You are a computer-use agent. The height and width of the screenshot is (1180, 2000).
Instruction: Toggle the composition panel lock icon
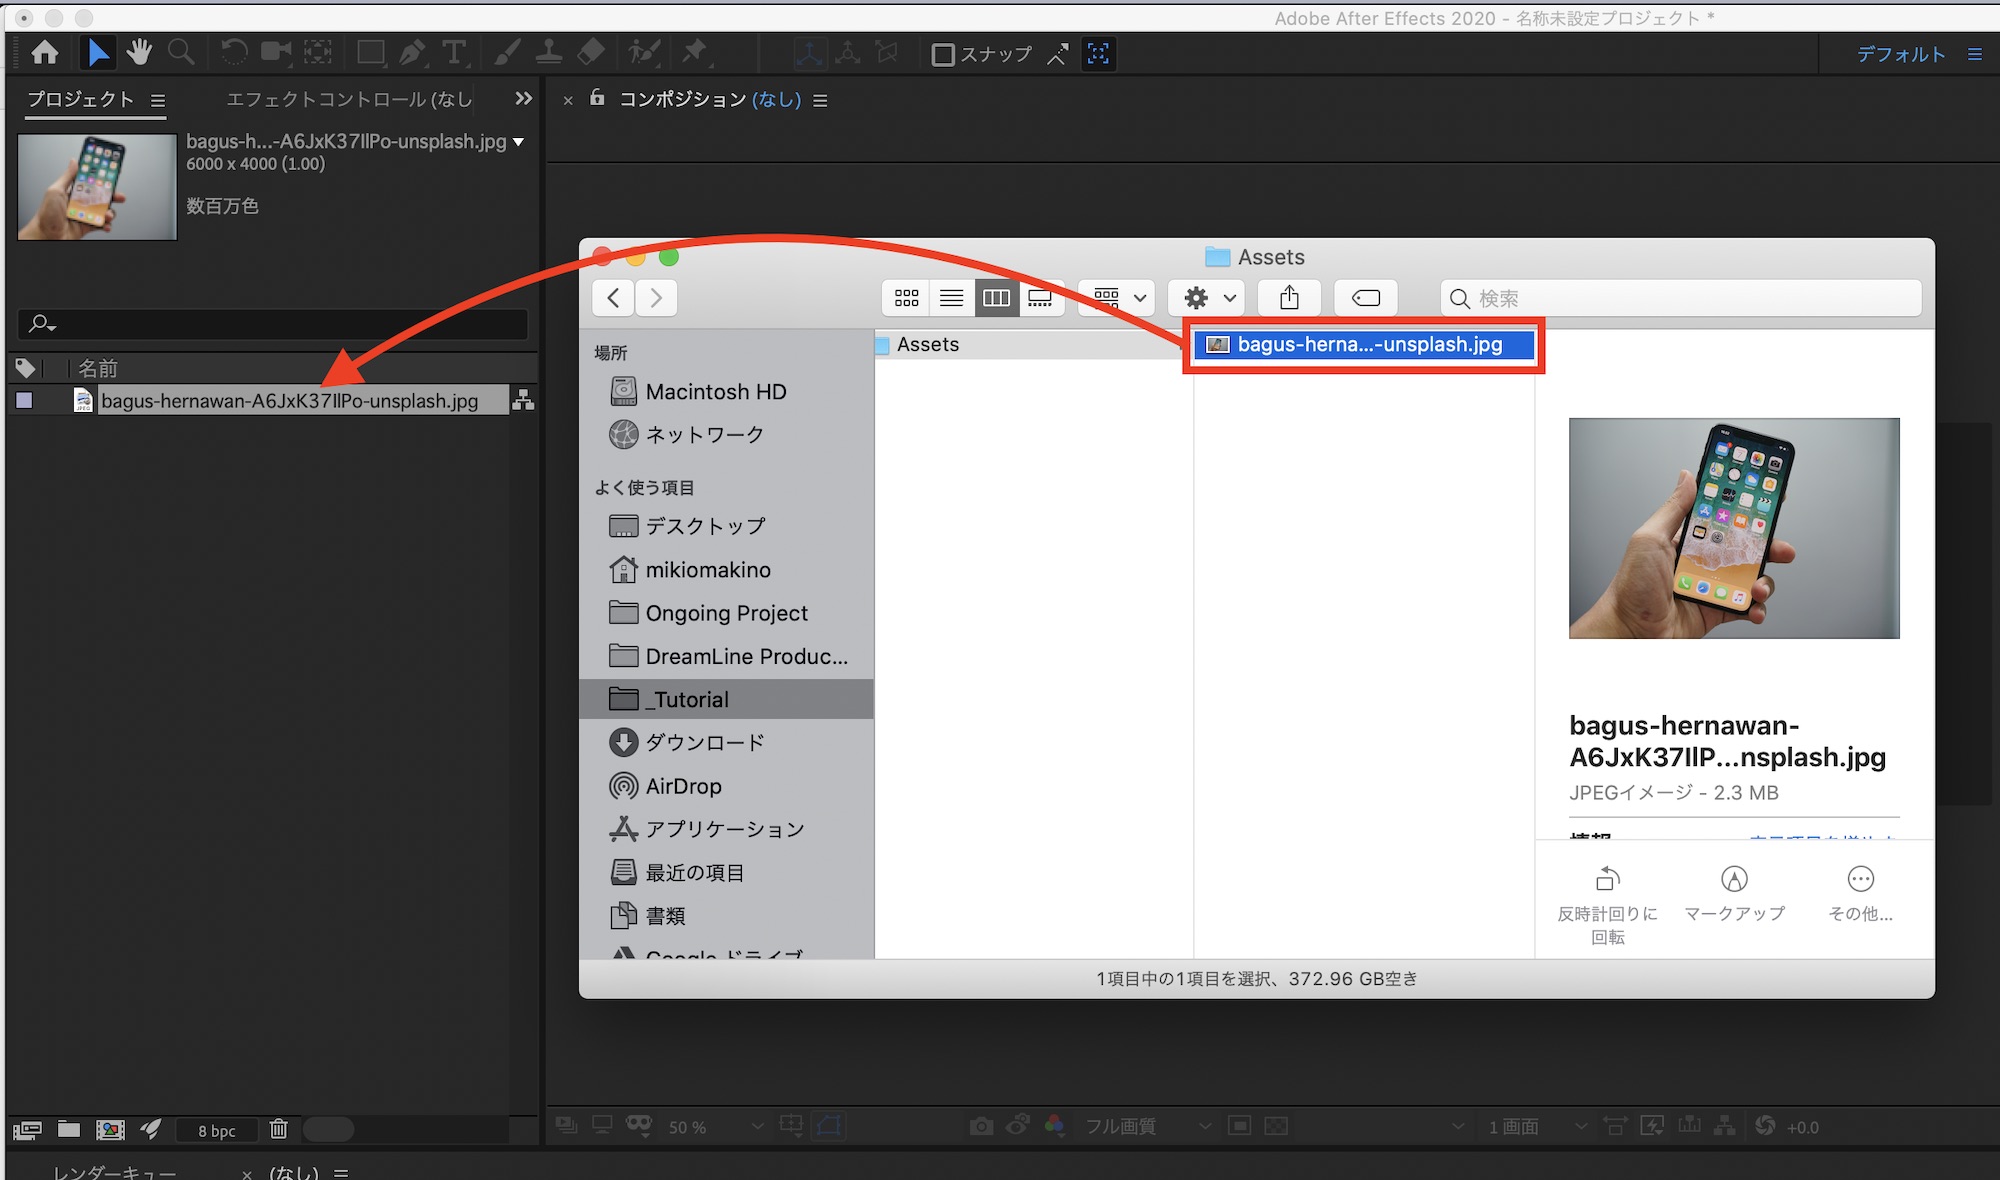[597, 98]
